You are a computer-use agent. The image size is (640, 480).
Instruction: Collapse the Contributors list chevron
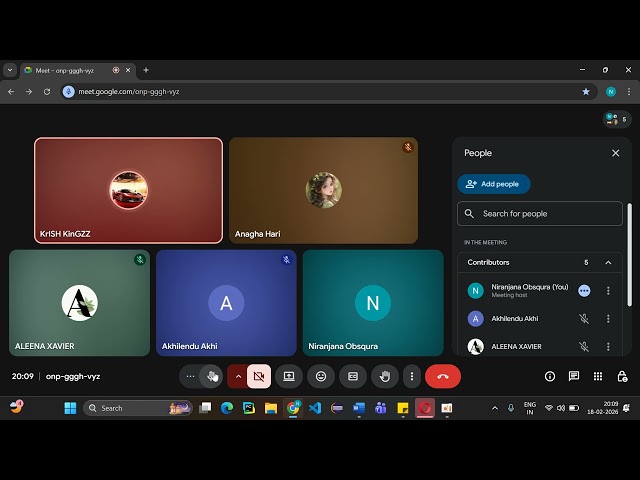pyautogui.click(x=608, y=263)
